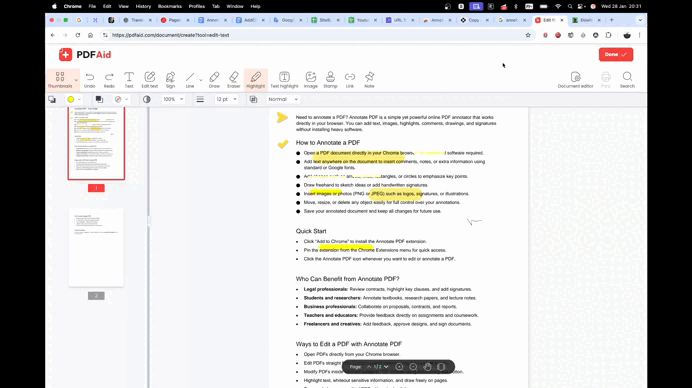Activate the hand pan tool
The width and height of the screenshot is (692, 388).
[x=427, y=367]
